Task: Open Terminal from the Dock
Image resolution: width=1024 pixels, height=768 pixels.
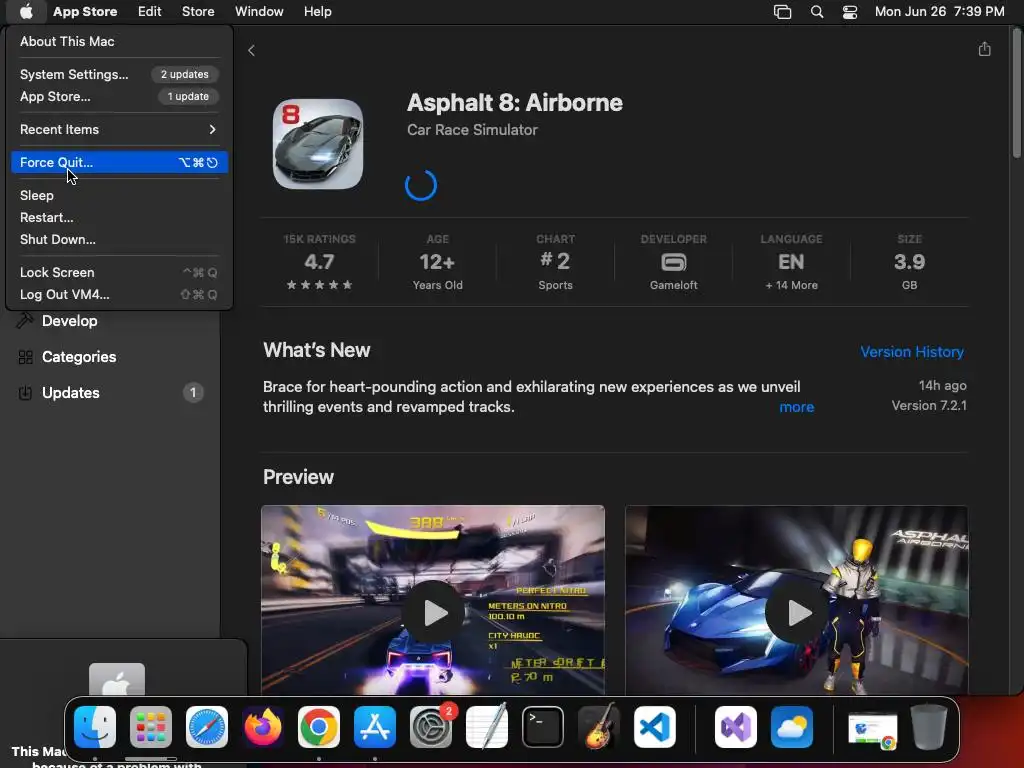Action: pyautogui.click(x=543, y=727)
